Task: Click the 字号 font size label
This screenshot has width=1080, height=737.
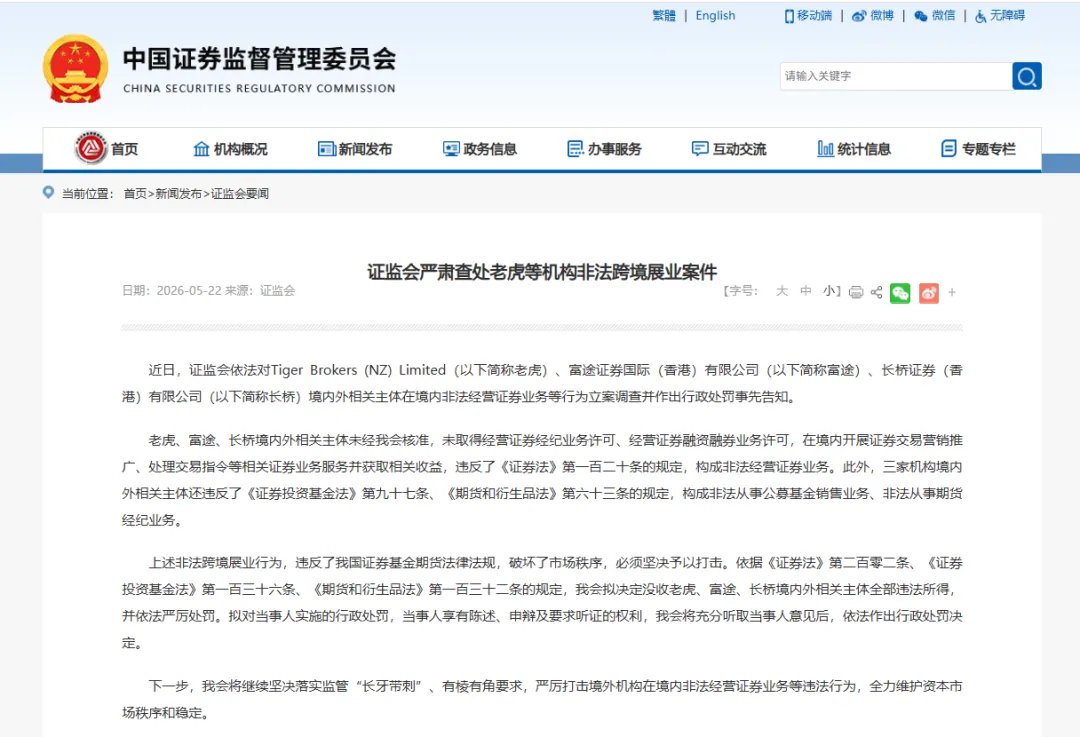Action: [x=740, y=291]
